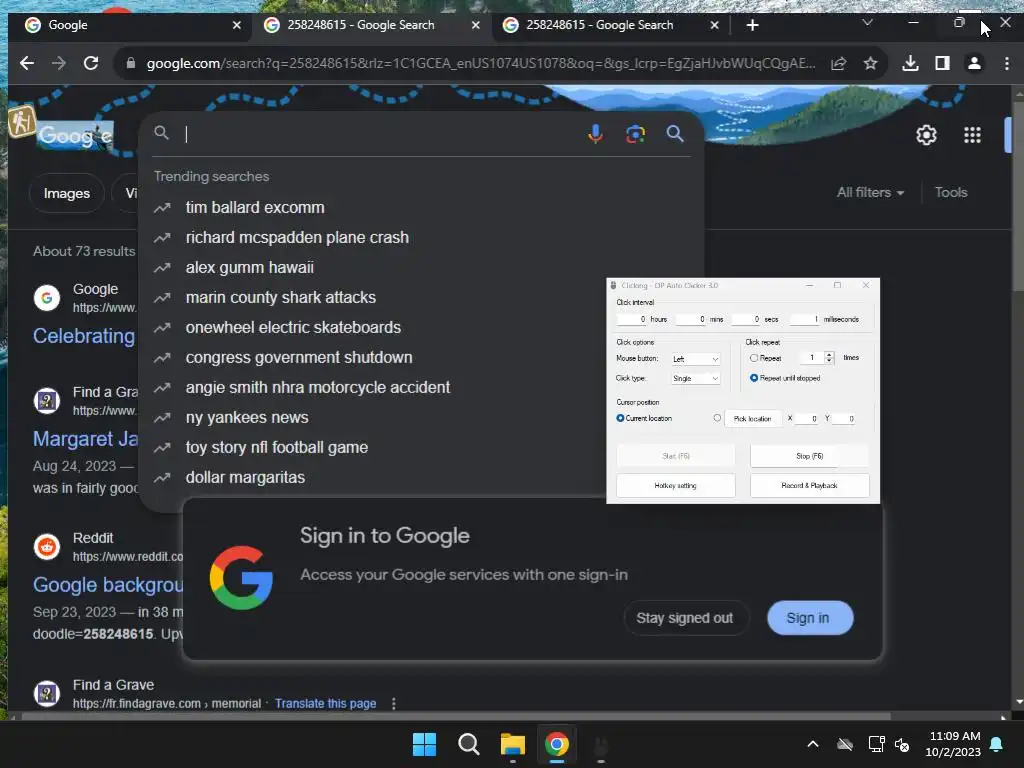Select richard mcspadden plane crash suggestion
Viewport: 1024px width, 768px height.
click(297, 237)
